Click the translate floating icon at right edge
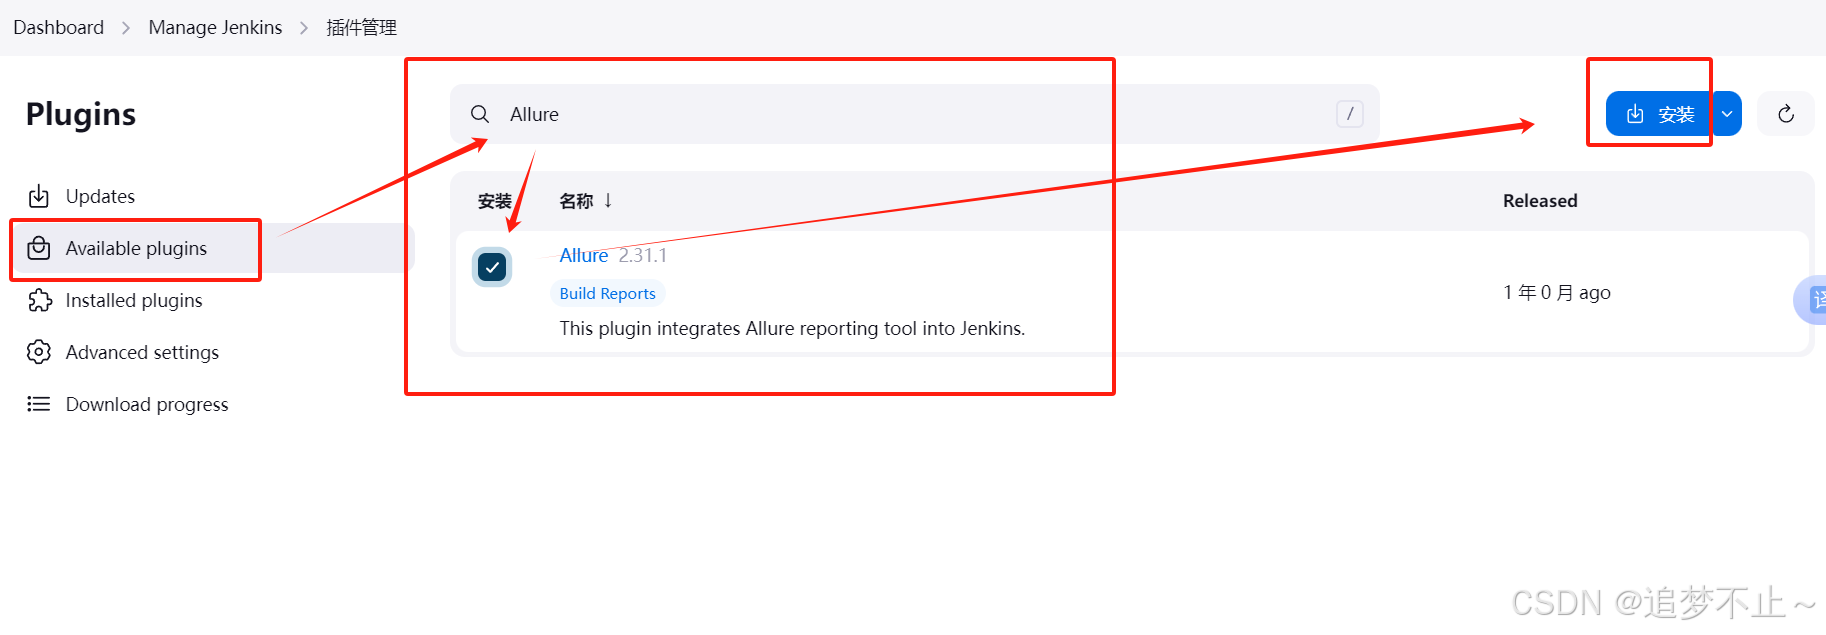The width and height of the screenshot is (1826, 635). [x=1811, y=299]
